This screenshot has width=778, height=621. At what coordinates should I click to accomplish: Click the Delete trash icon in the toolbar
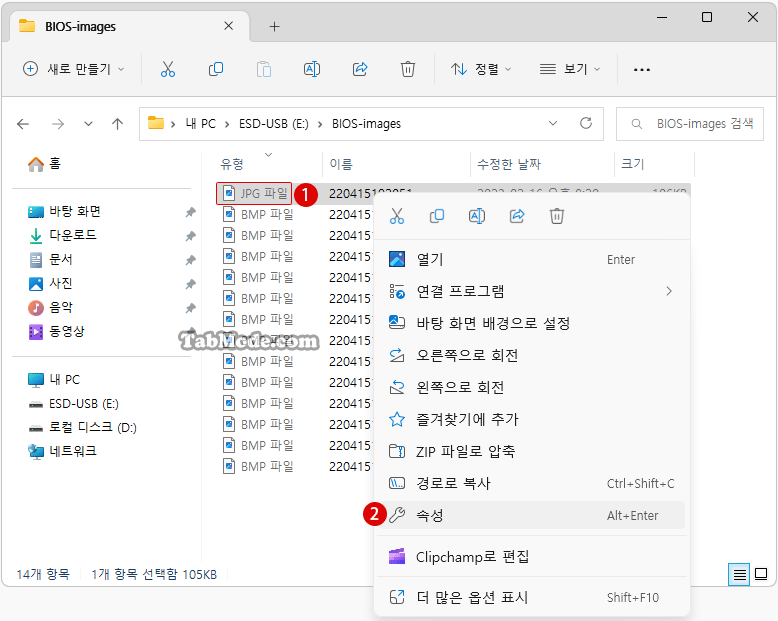pos(407,69)
